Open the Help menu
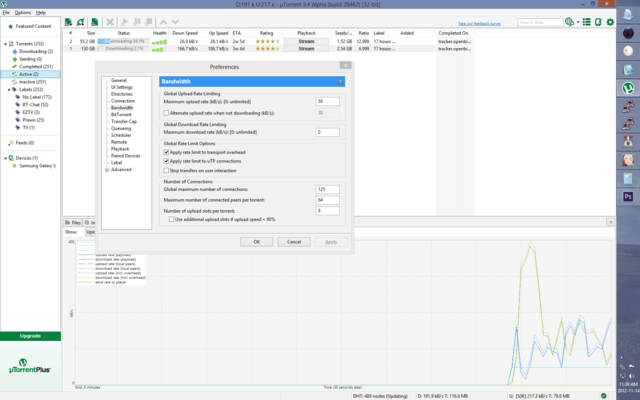The image size is (640, 400). point(41,13)
